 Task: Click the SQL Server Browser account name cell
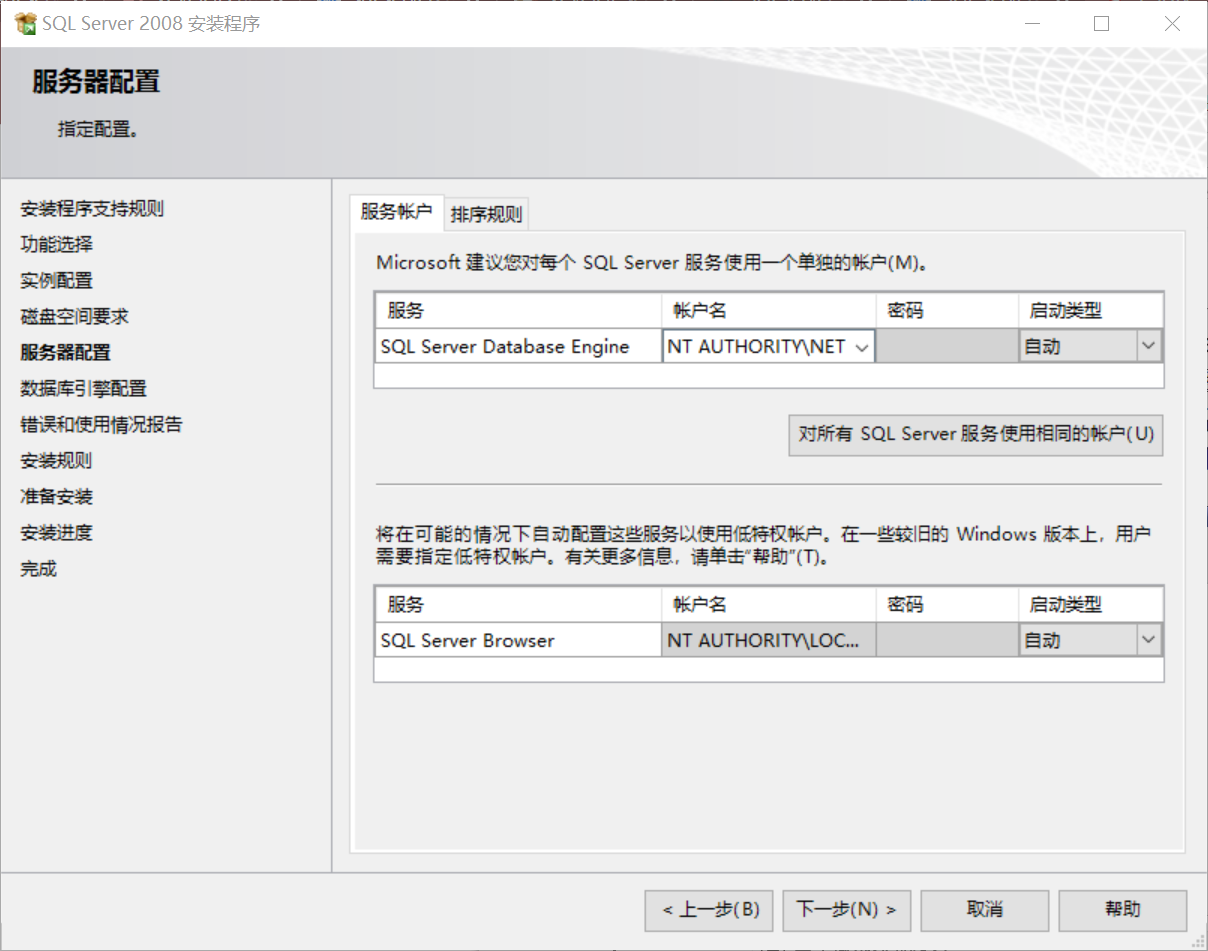click(766, 639)
